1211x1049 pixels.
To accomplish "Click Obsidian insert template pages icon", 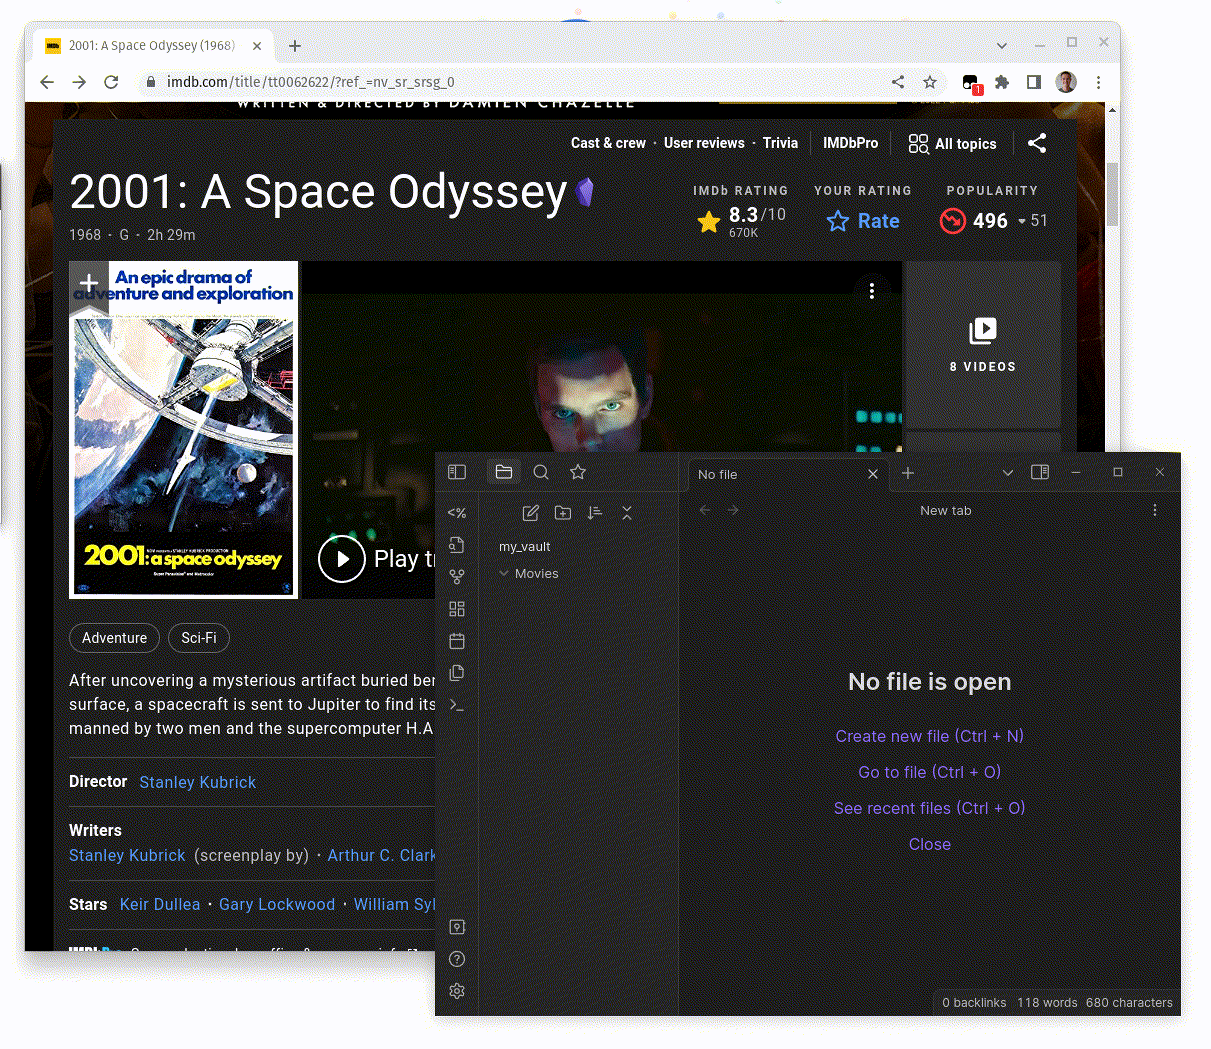I will click(457, 673).
